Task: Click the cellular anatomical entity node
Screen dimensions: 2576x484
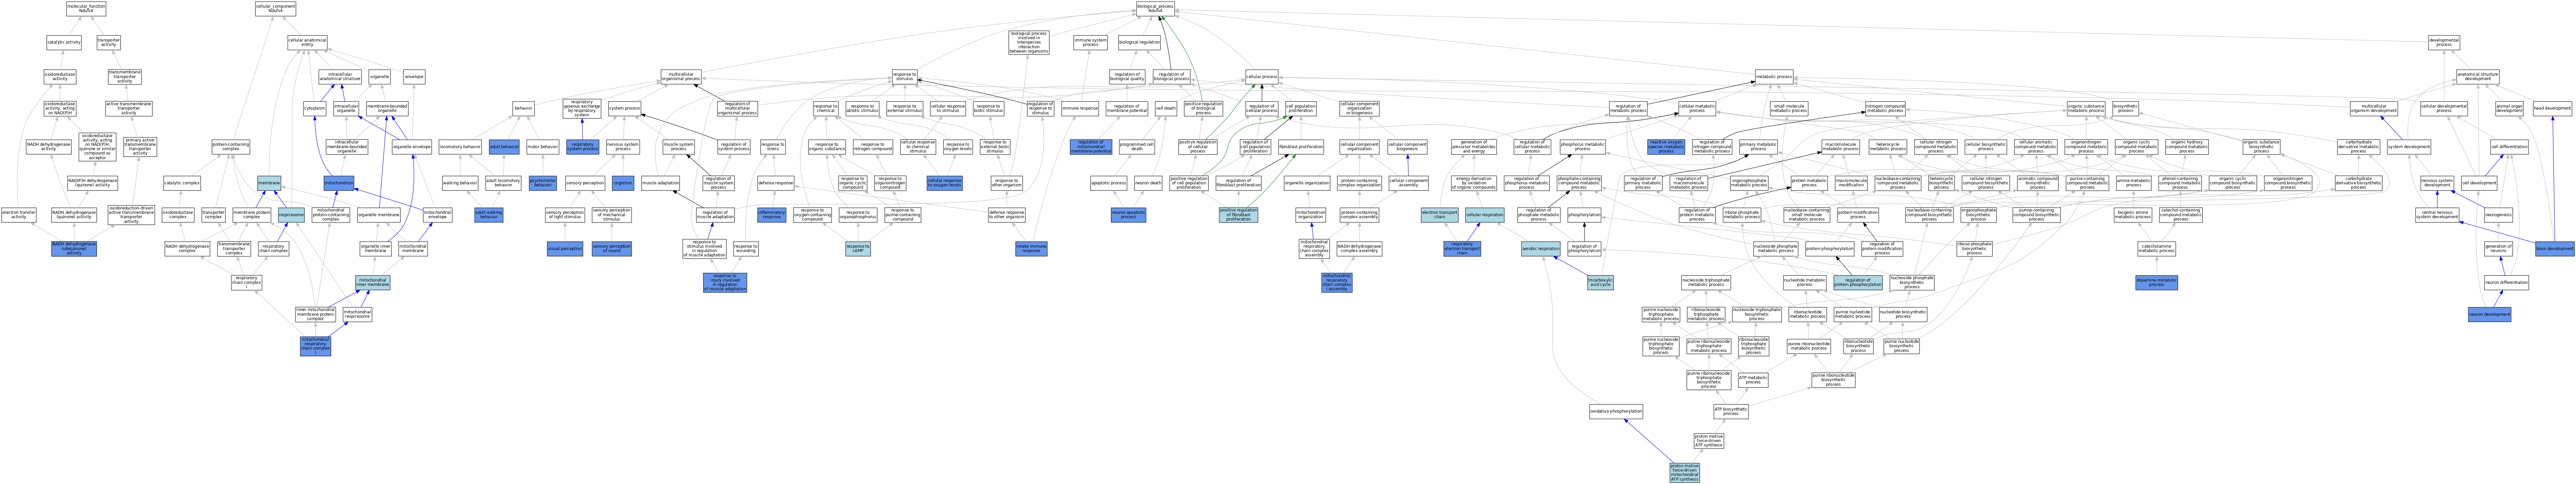Action: [x=307, y=43]
